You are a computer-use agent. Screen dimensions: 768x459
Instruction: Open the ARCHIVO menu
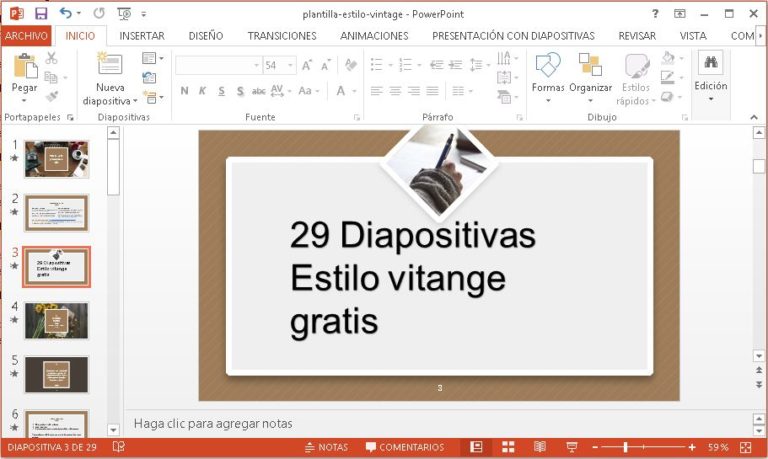click(26, 36)
